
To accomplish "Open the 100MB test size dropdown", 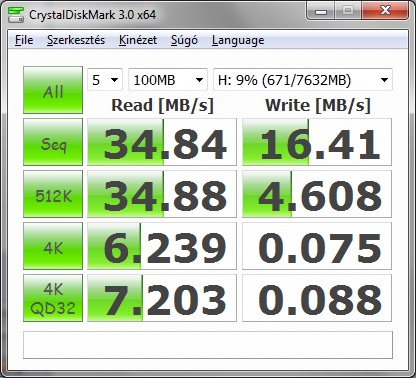I will point(168,80).
